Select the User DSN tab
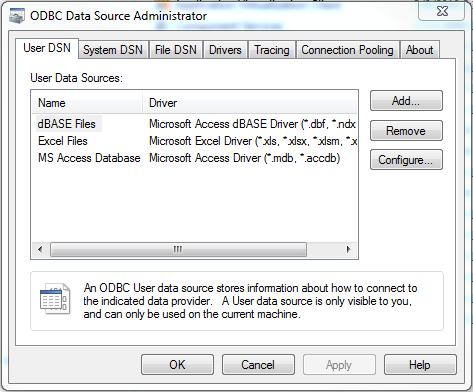This screenshot has height=392, width=473. [x=47, y=48]
